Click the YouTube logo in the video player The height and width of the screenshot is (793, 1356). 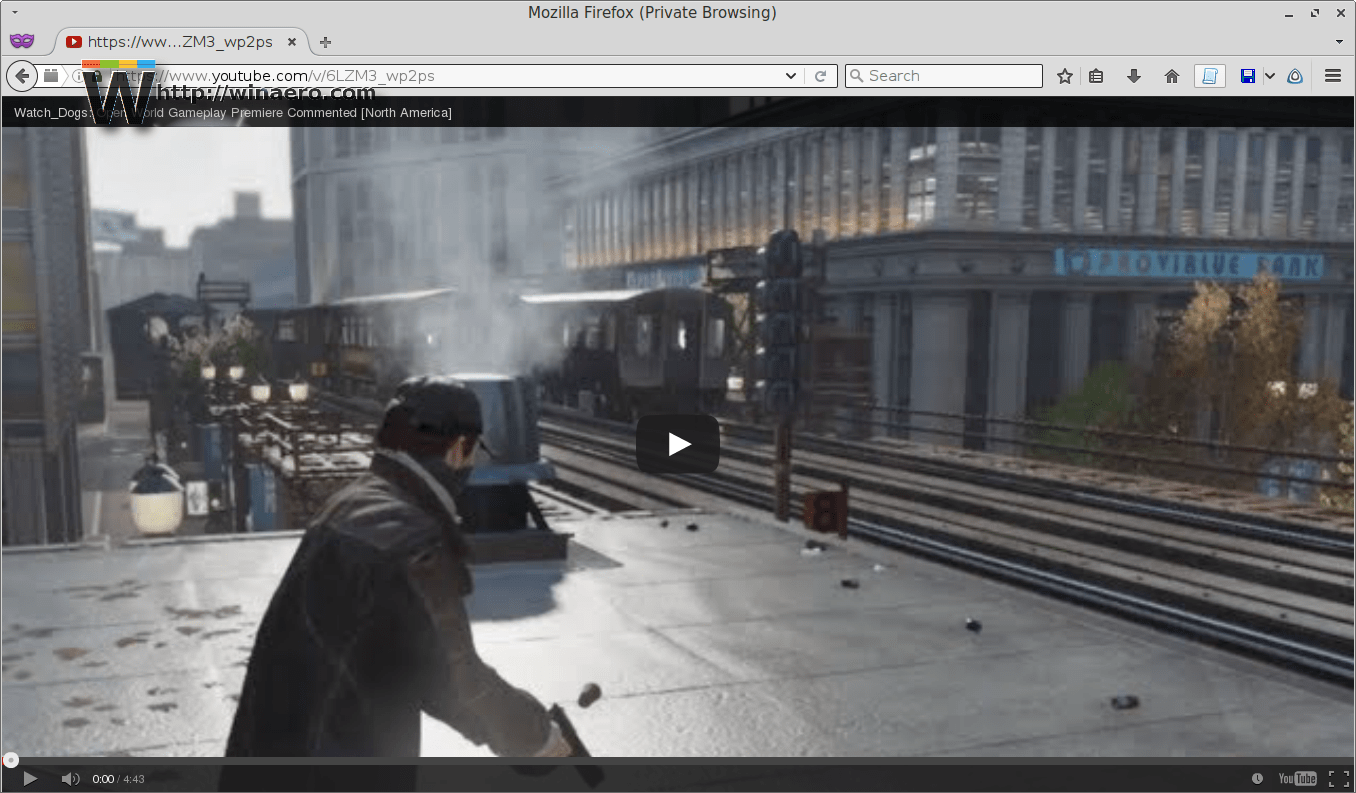[1296, 778]
